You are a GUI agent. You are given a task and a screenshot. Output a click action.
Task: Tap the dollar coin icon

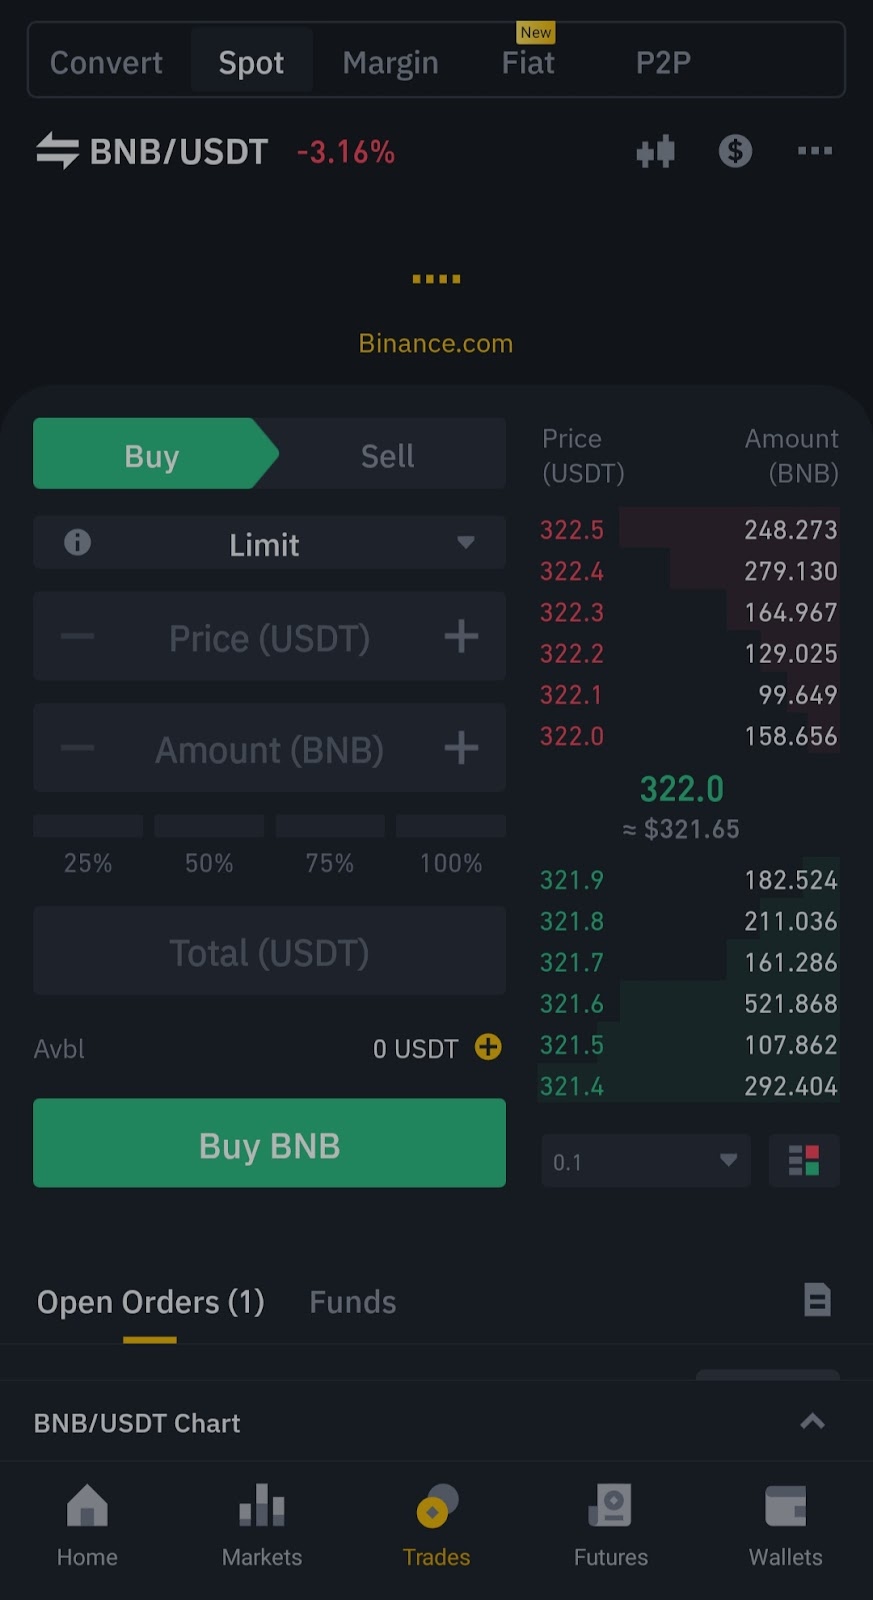735,151
